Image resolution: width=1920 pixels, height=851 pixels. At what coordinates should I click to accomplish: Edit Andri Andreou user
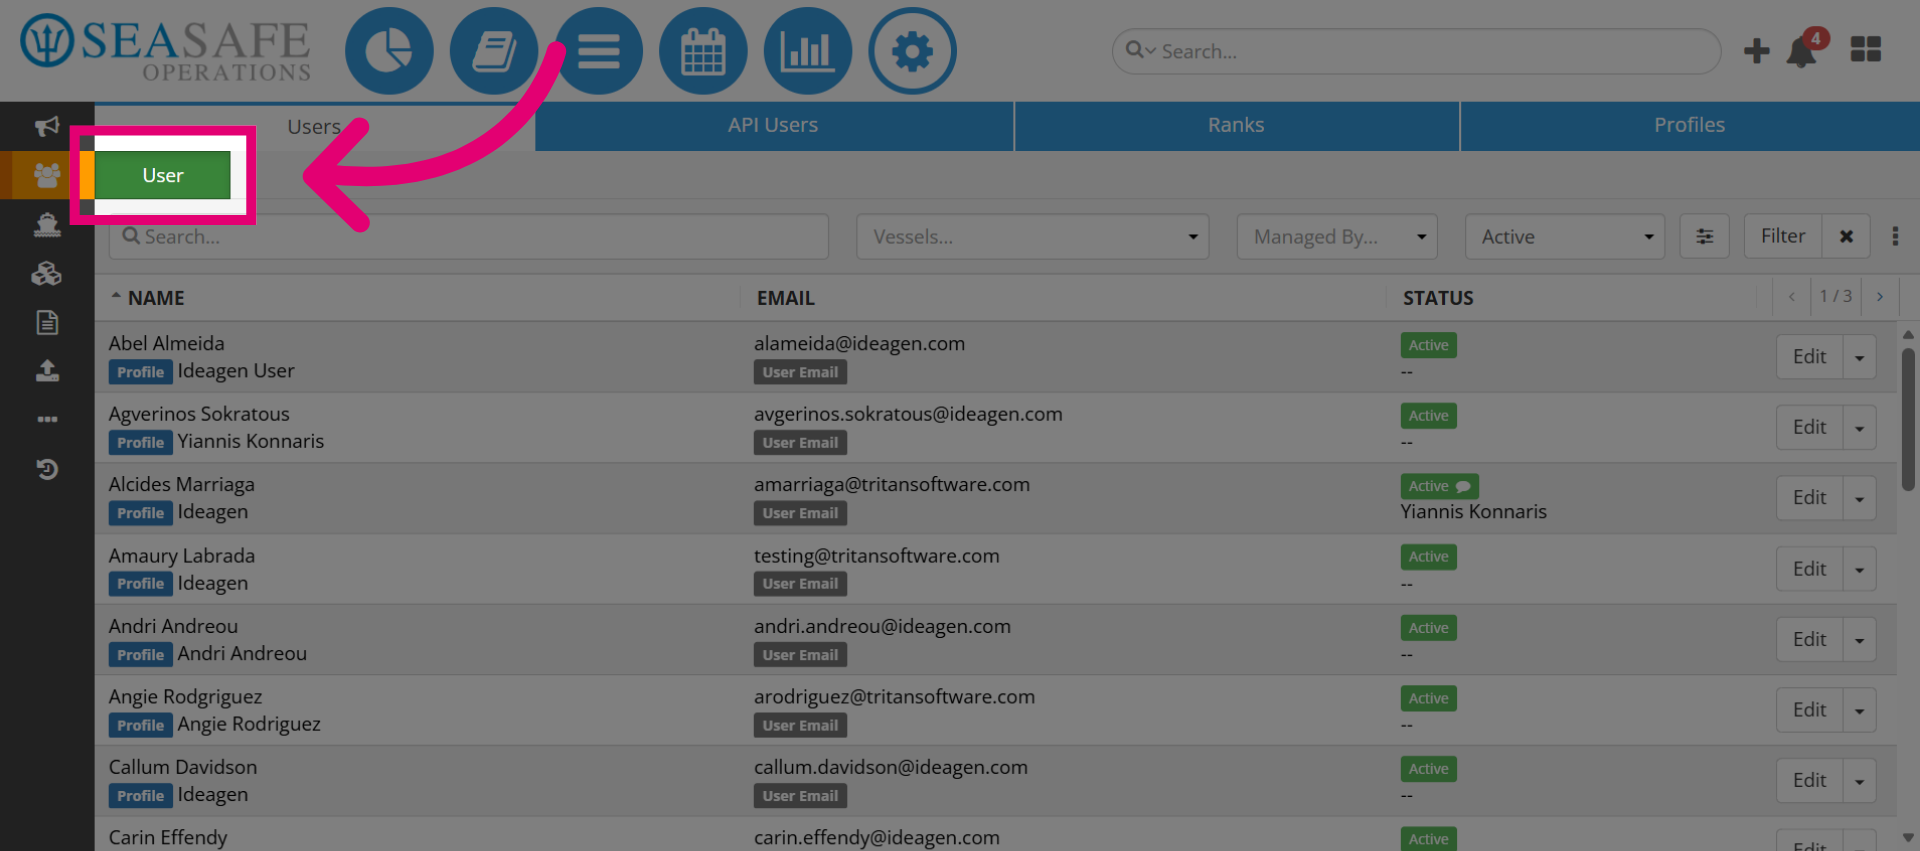1809,640
